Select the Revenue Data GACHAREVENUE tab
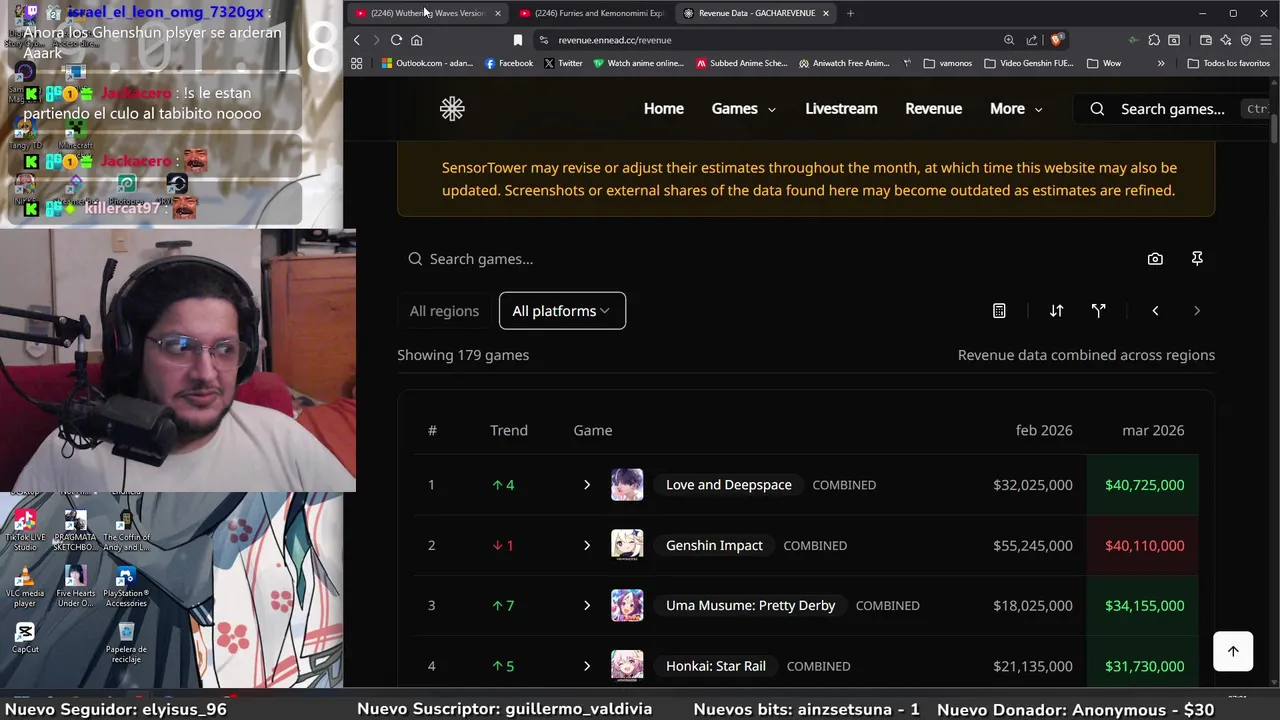 757,13
